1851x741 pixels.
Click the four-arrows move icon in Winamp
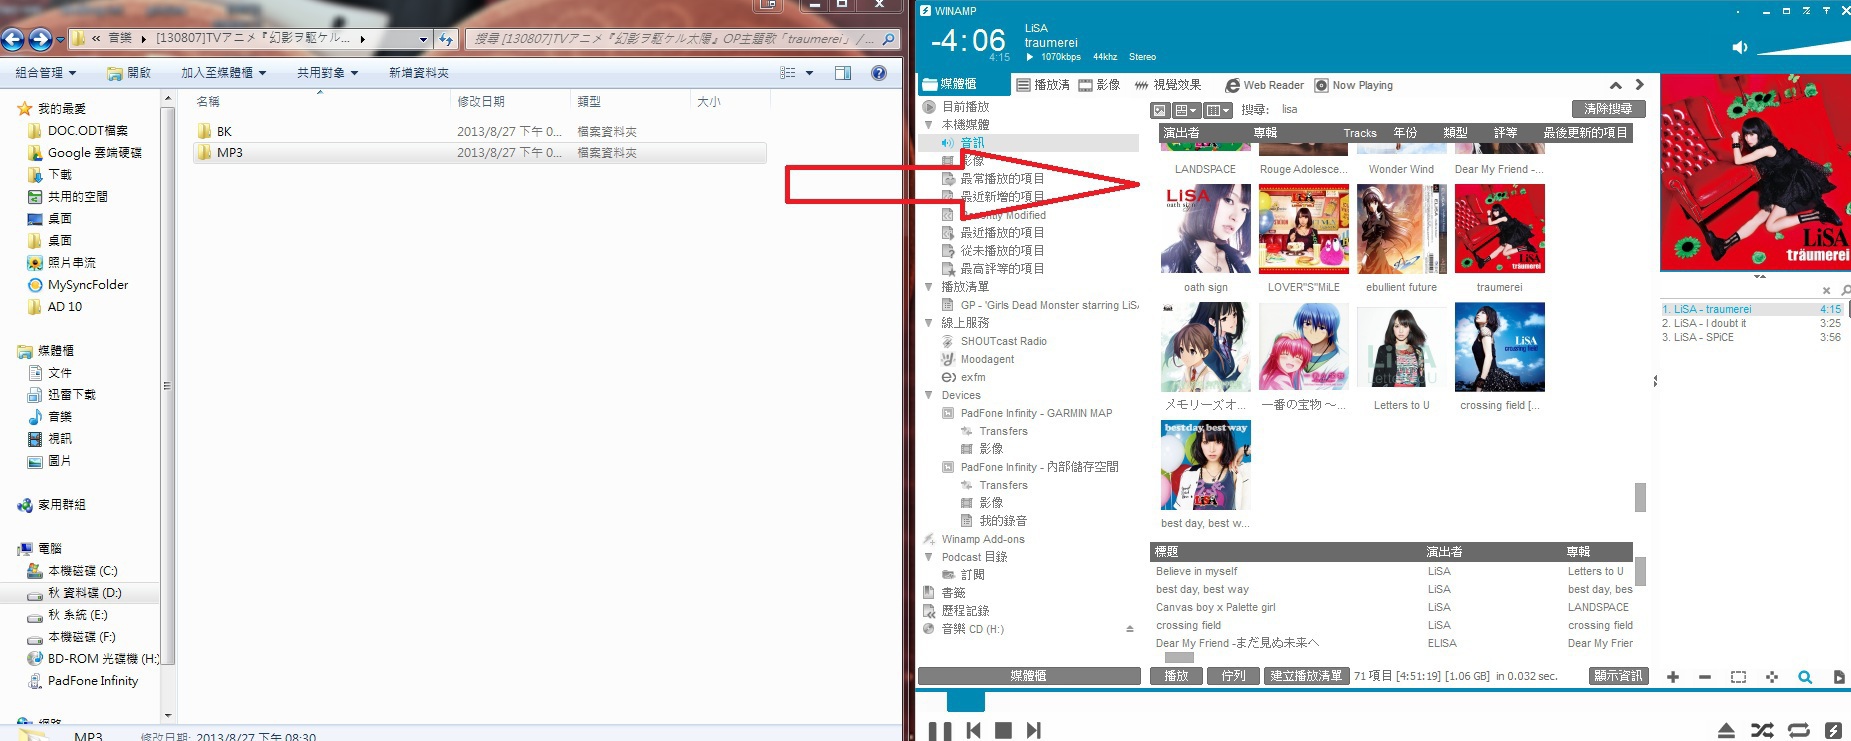1772,677
